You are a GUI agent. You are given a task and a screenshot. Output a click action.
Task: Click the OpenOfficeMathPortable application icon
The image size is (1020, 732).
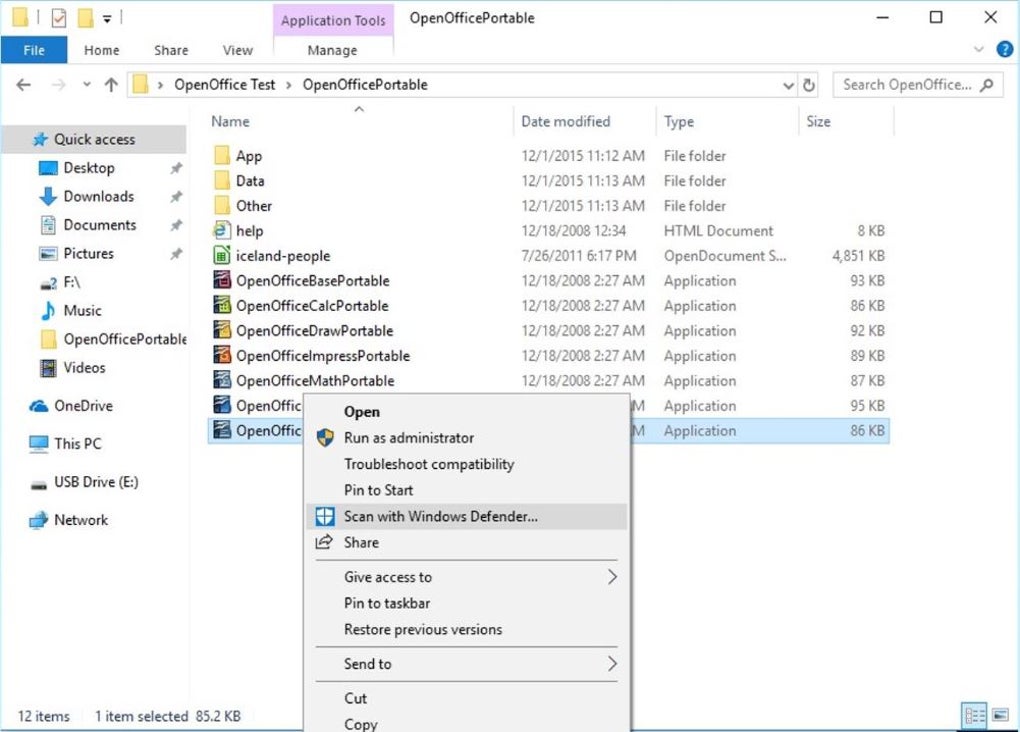[222, 380]
